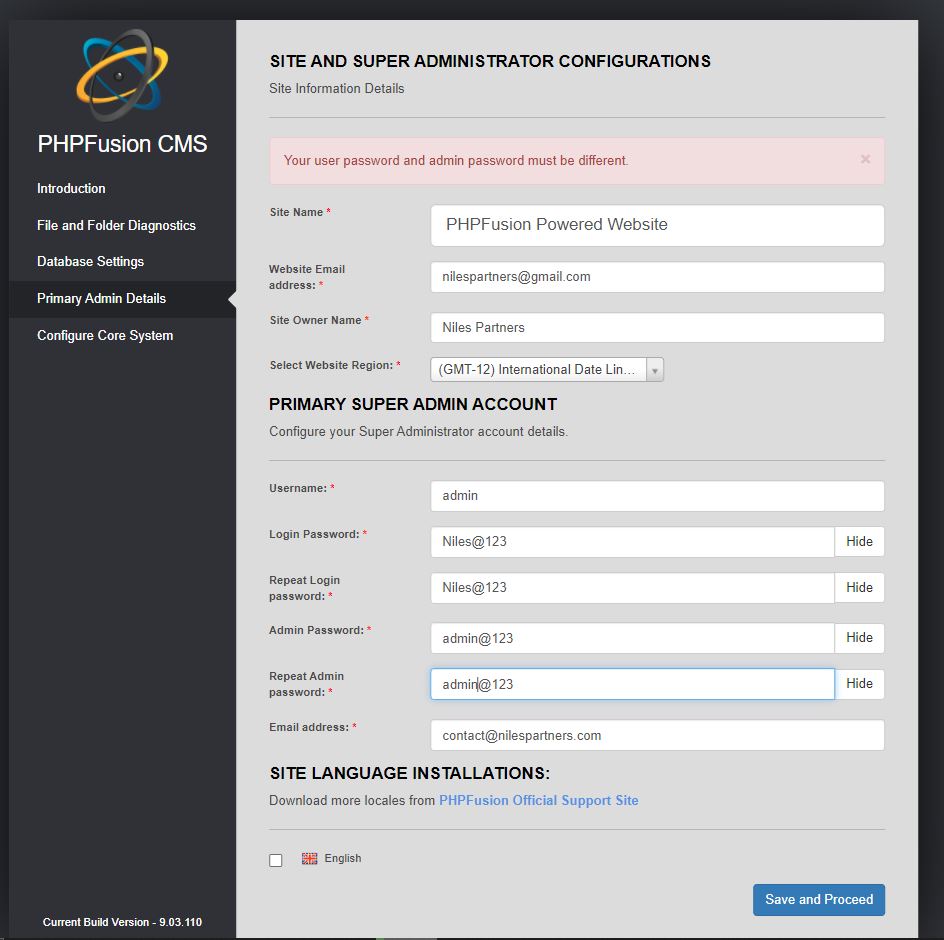Click the UK flag icon
This screenshot has width=944, height=940.
(309, 858)
